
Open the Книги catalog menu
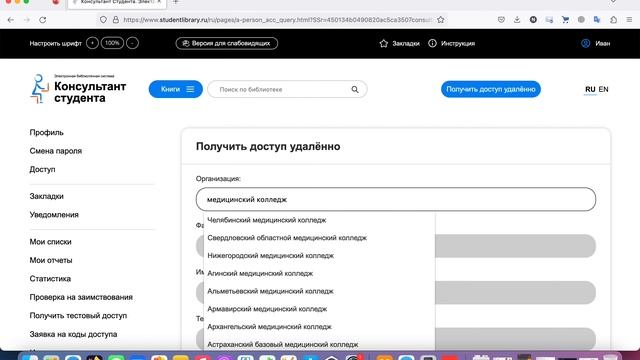[x=176, y=89]
